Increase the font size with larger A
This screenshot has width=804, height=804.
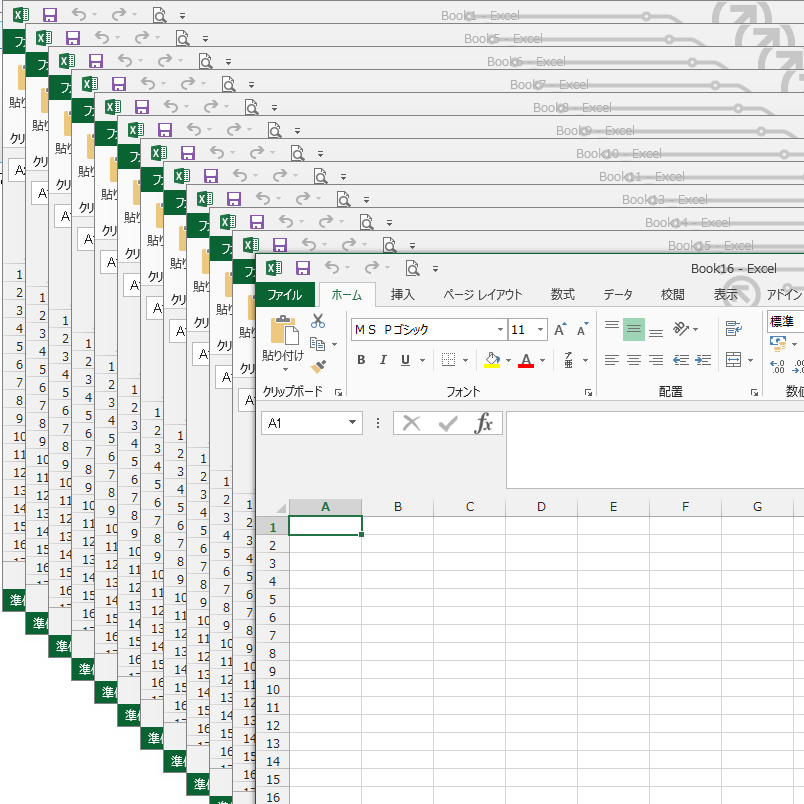pos(560,329)
